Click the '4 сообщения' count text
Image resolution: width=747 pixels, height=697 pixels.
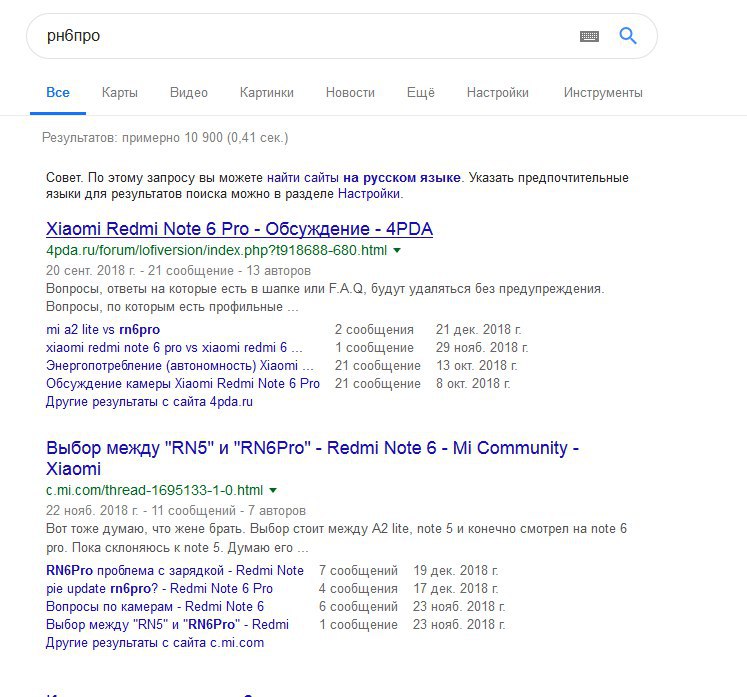click(358, 589)
